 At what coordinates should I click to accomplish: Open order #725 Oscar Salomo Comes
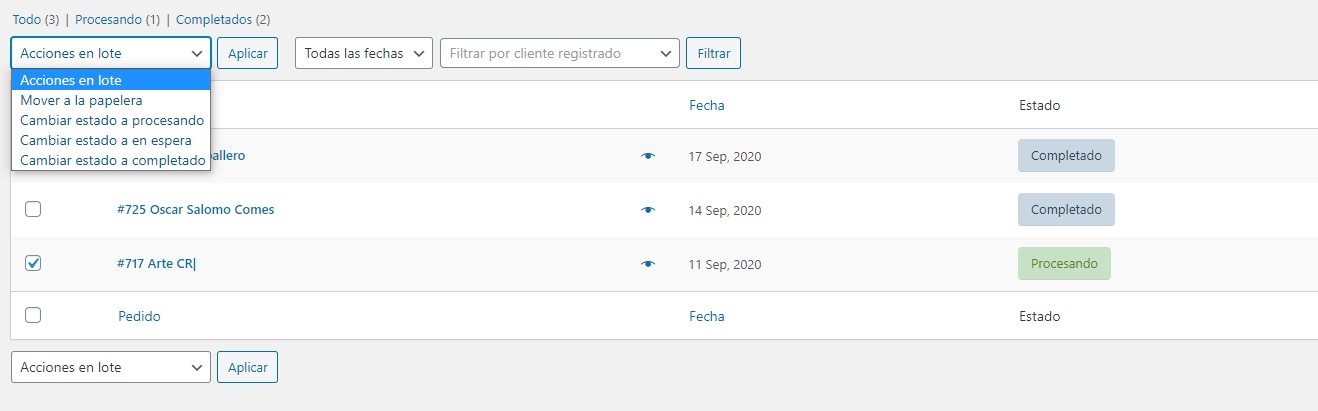tap(196, 210)
